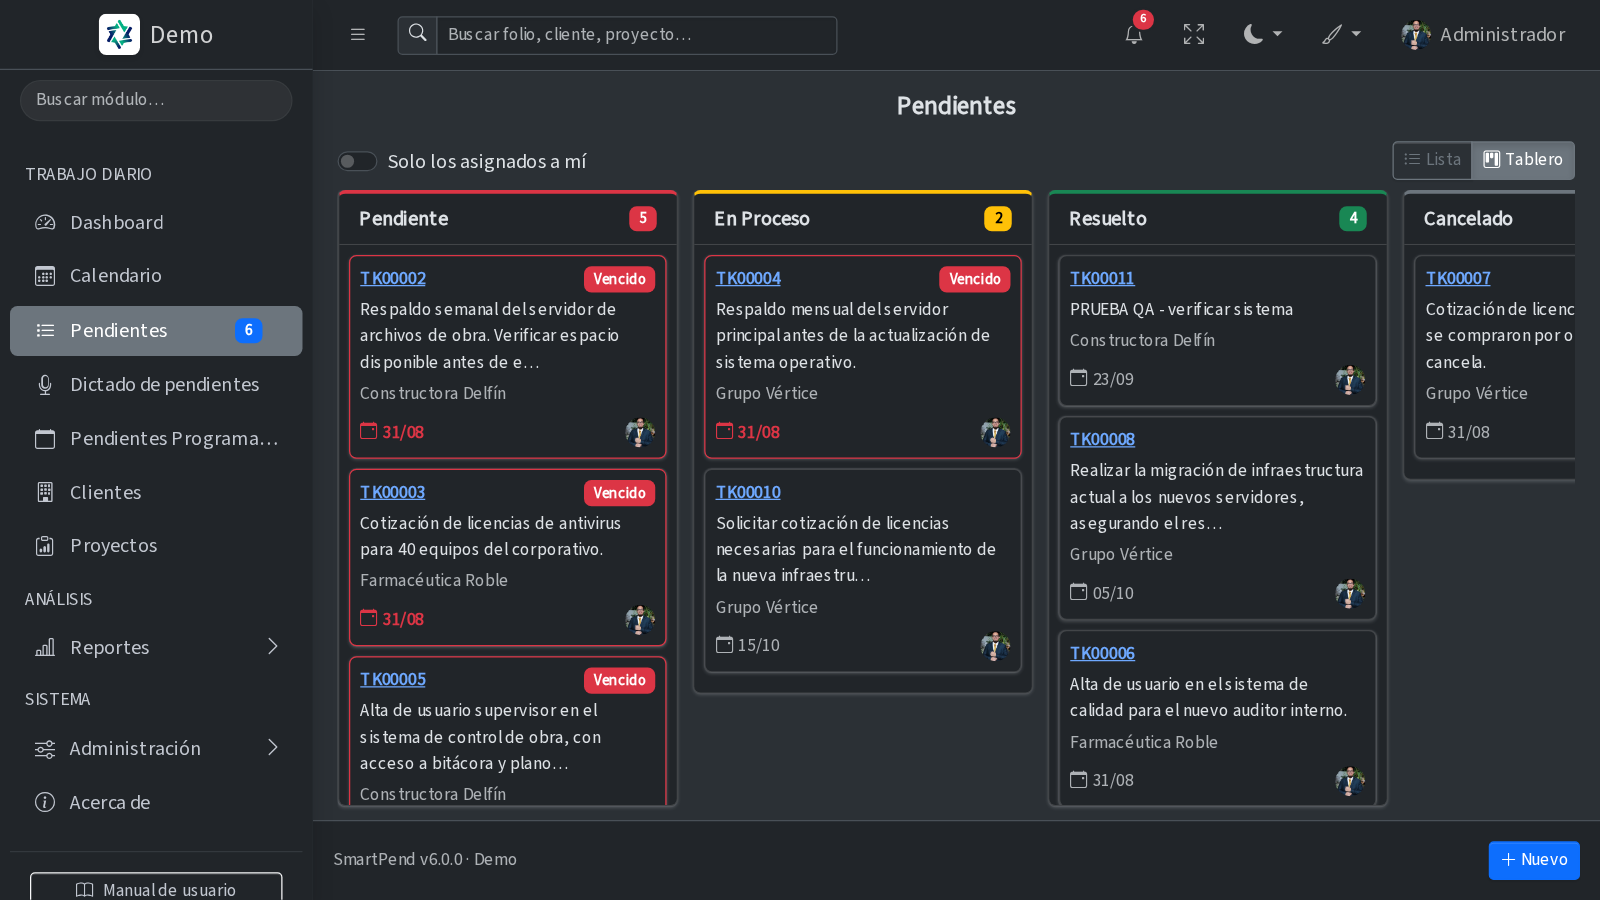Click the Pendiente column count badge
Screen dimensions: 1600x900
click(x=643, y=219)
